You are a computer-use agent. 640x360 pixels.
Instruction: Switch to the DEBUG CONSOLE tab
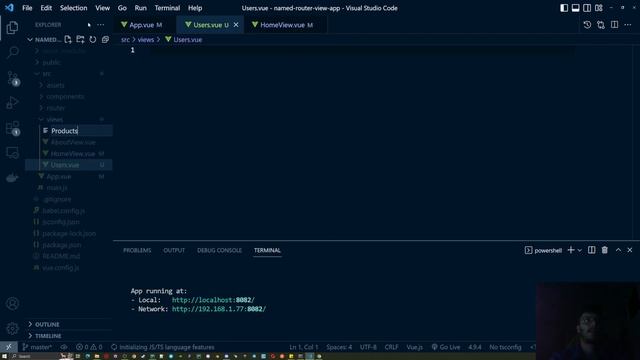[219, 250]
